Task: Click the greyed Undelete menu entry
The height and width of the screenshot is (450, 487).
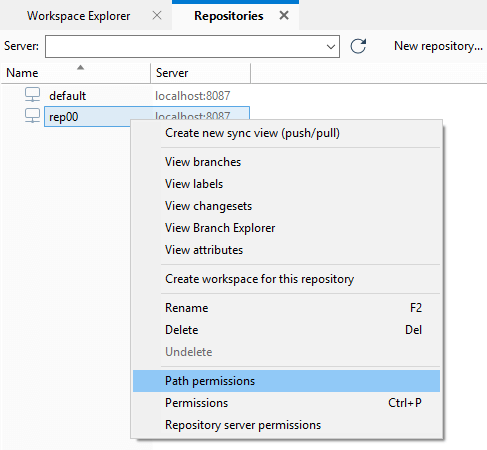Action: click(x=286, y=352)
